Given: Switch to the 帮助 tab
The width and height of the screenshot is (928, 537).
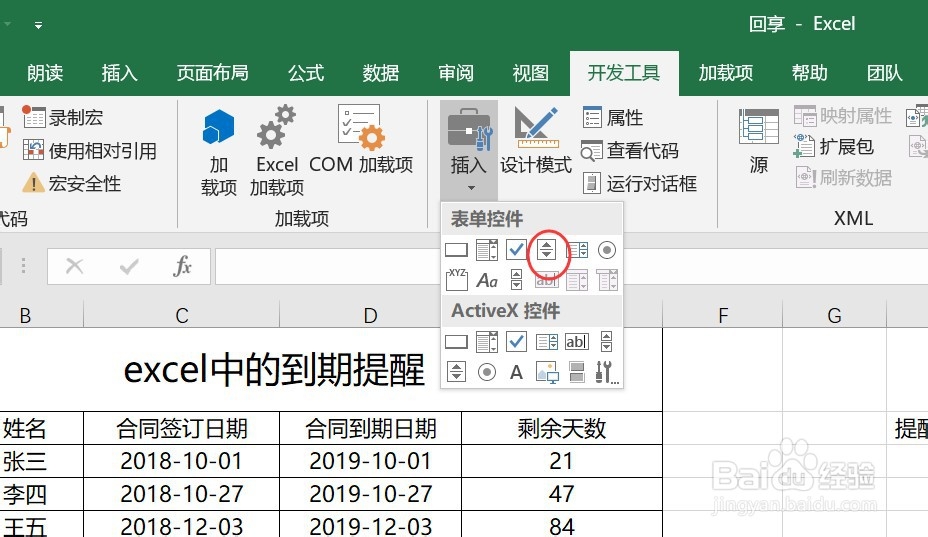Looking at the screenshot, I should tap(809, 73).
